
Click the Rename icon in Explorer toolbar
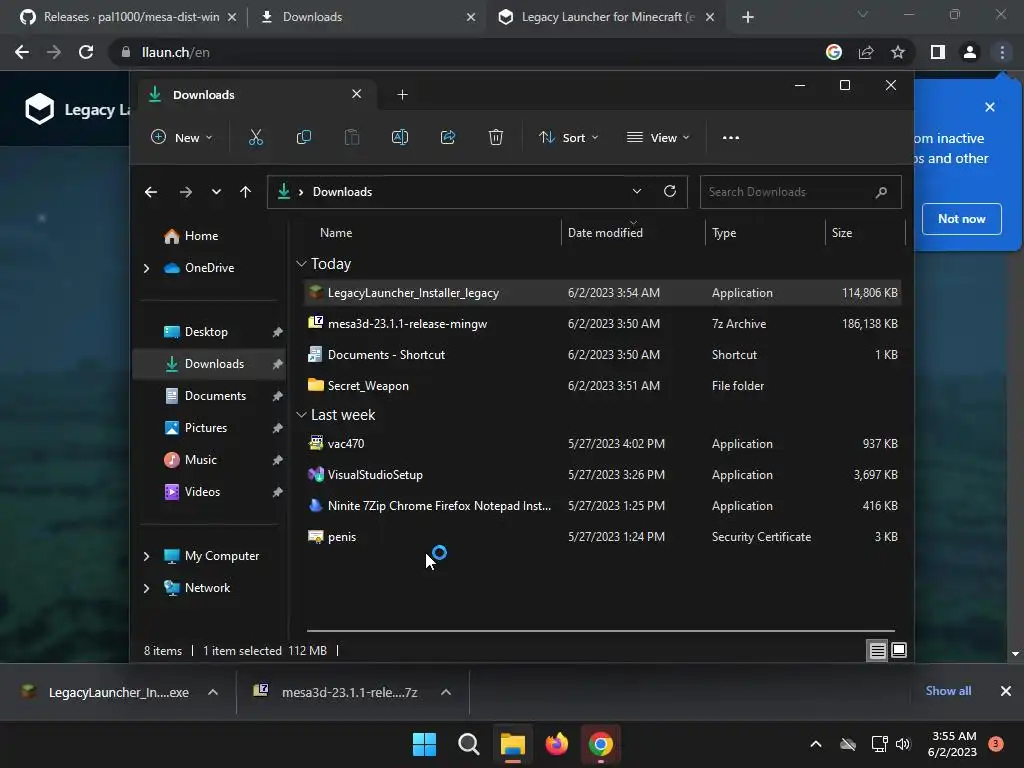(400, 137)
